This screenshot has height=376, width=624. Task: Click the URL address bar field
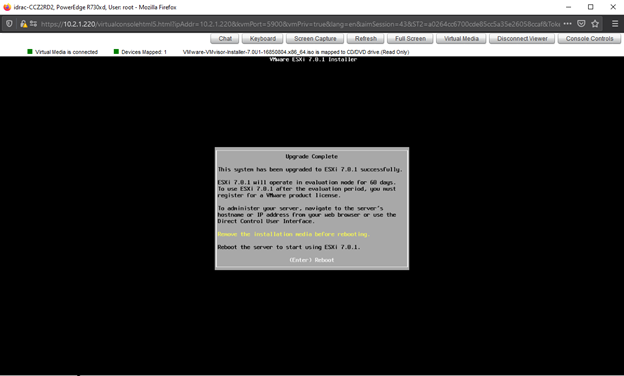point(300,24)
